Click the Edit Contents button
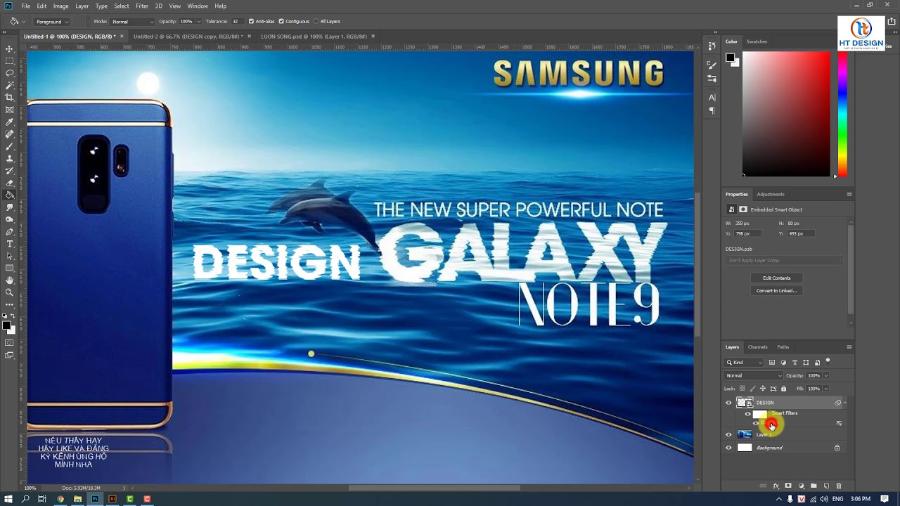Viewport: 900px width, 506px height. (776, 278)
